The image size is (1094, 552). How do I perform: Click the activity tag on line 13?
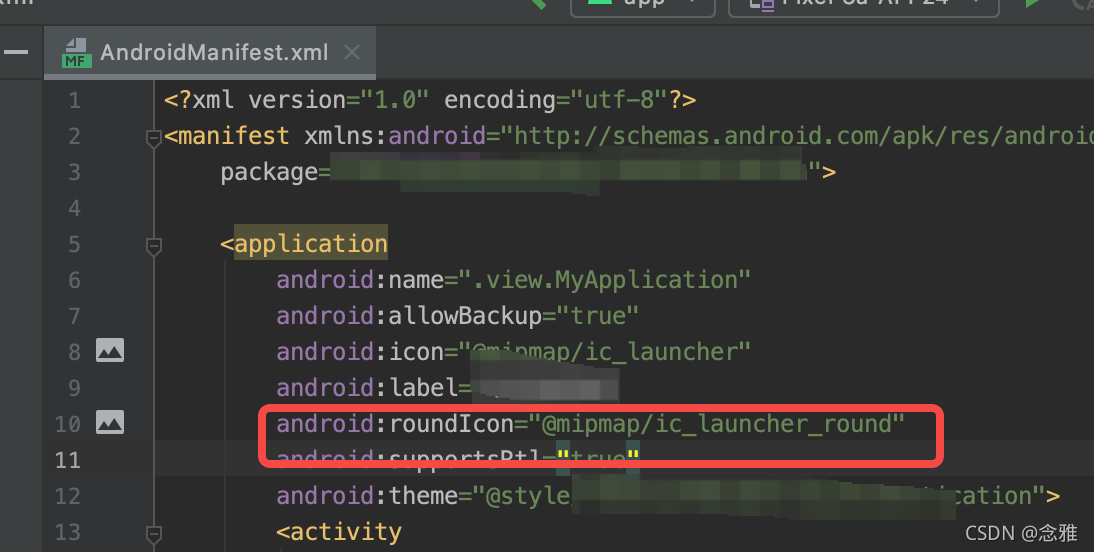coord(339,532)
